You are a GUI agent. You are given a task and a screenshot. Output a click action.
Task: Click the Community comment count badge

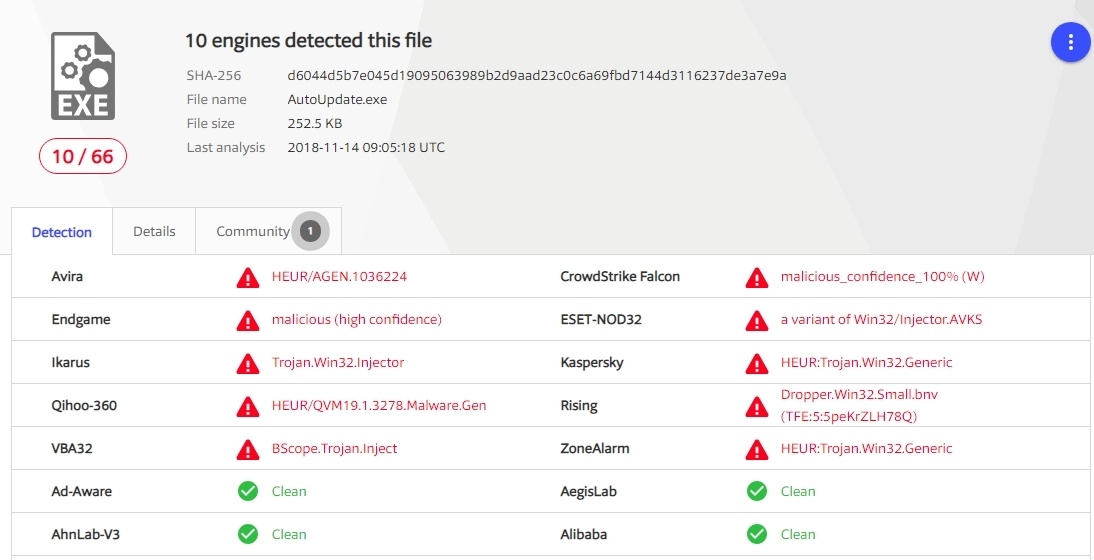click(x=310, y=232)
